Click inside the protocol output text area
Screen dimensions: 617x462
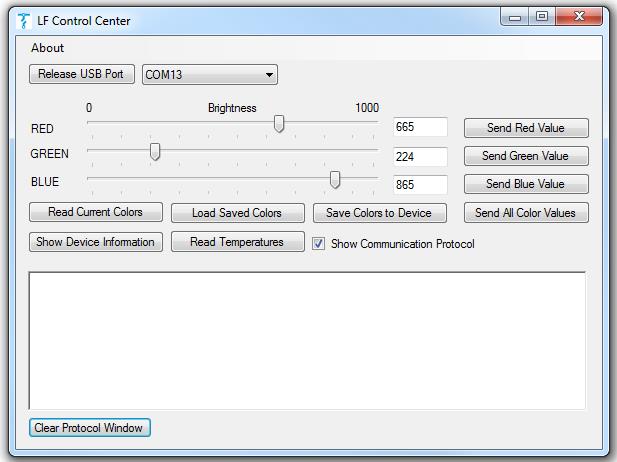tap(307, 340)
